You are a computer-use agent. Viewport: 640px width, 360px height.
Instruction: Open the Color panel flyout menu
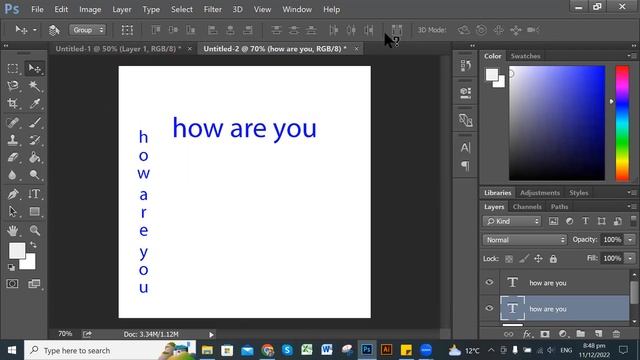coord(631,56)
